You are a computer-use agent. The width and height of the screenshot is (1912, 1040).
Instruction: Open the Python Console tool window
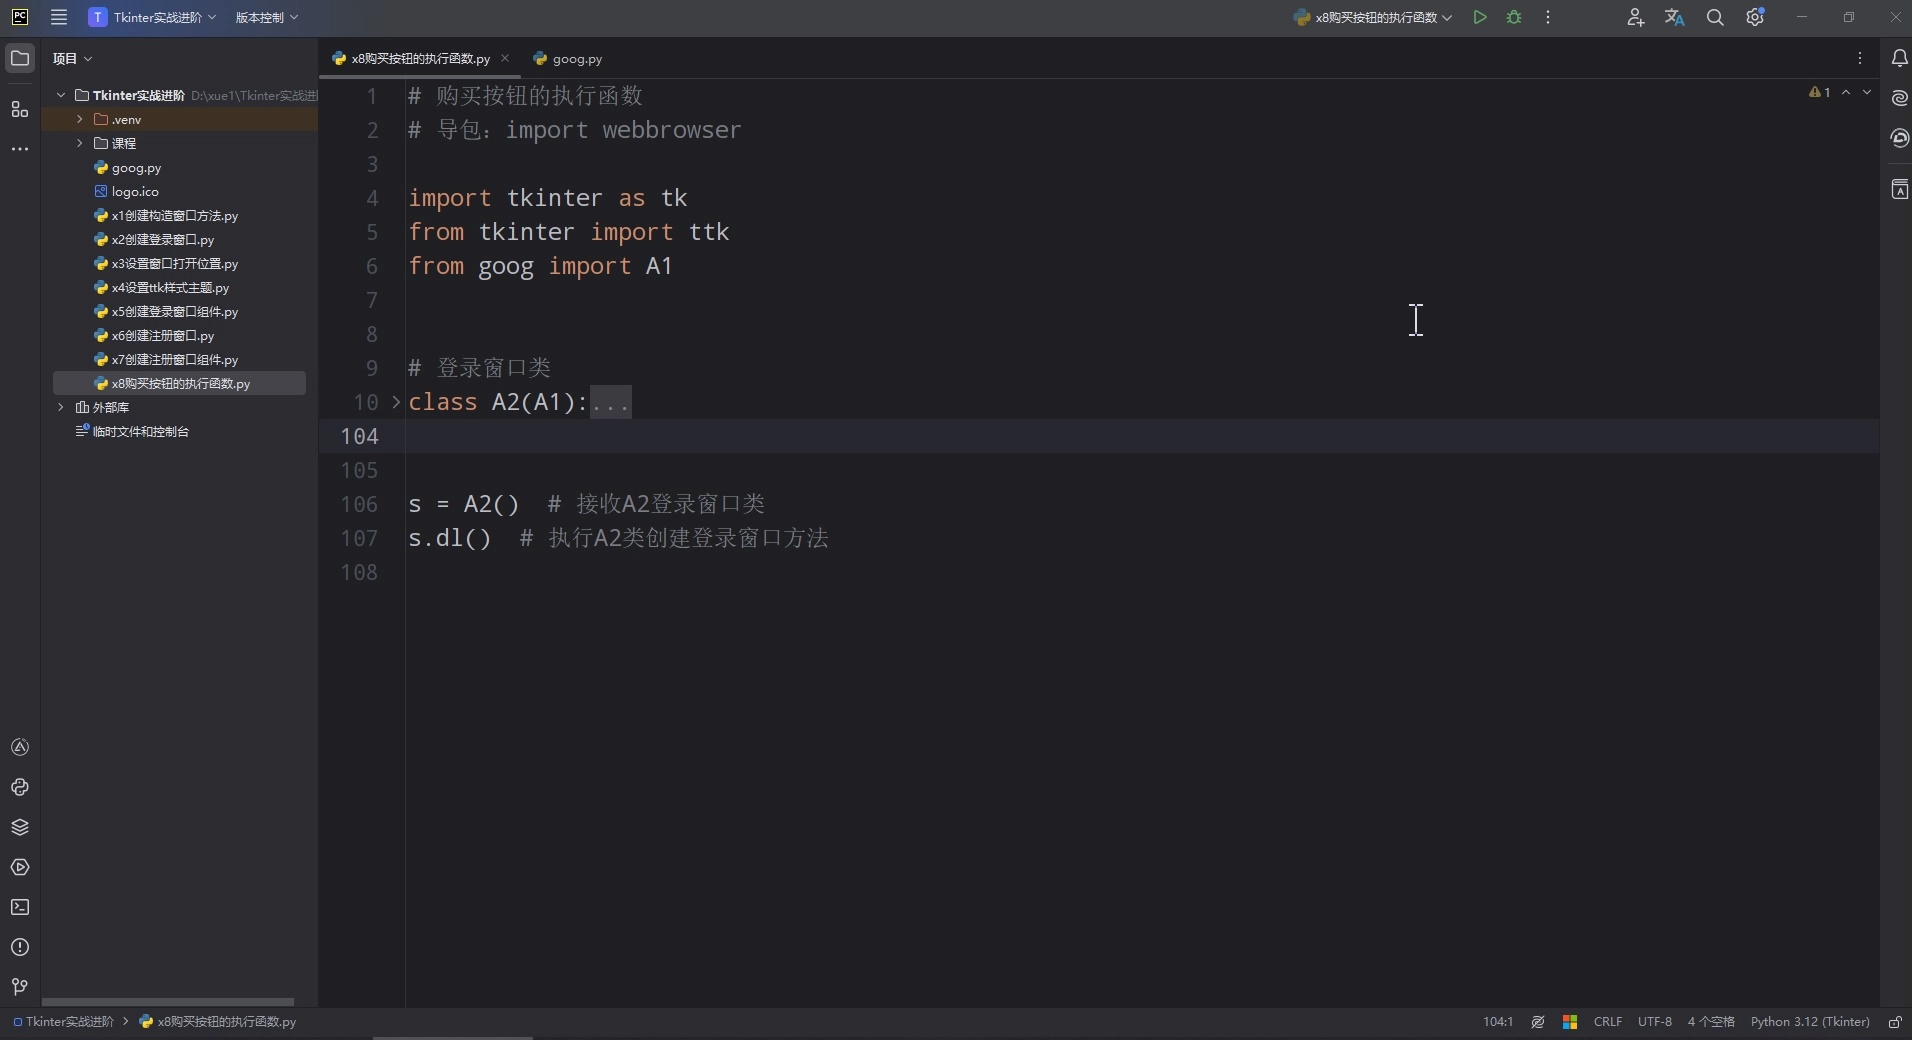[x=19, y=788]
